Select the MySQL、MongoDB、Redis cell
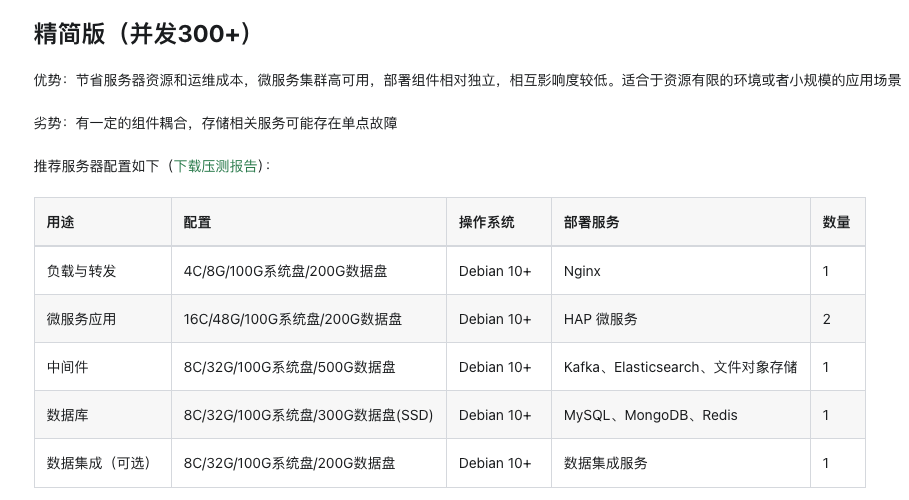Screen dimensions: 909x500 coord(651,415)
